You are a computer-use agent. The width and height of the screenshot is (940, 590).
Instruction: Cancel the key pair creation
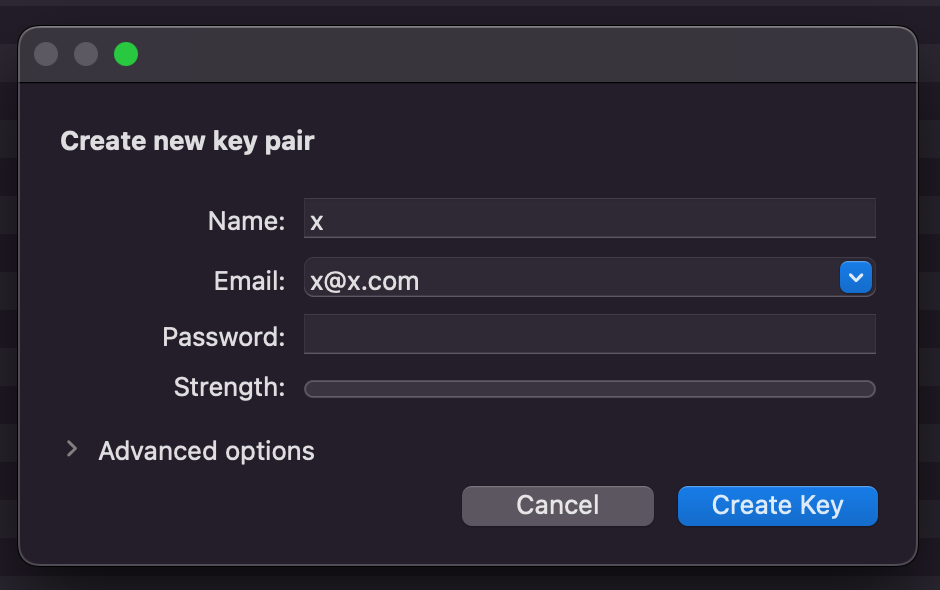click(558, 505)
